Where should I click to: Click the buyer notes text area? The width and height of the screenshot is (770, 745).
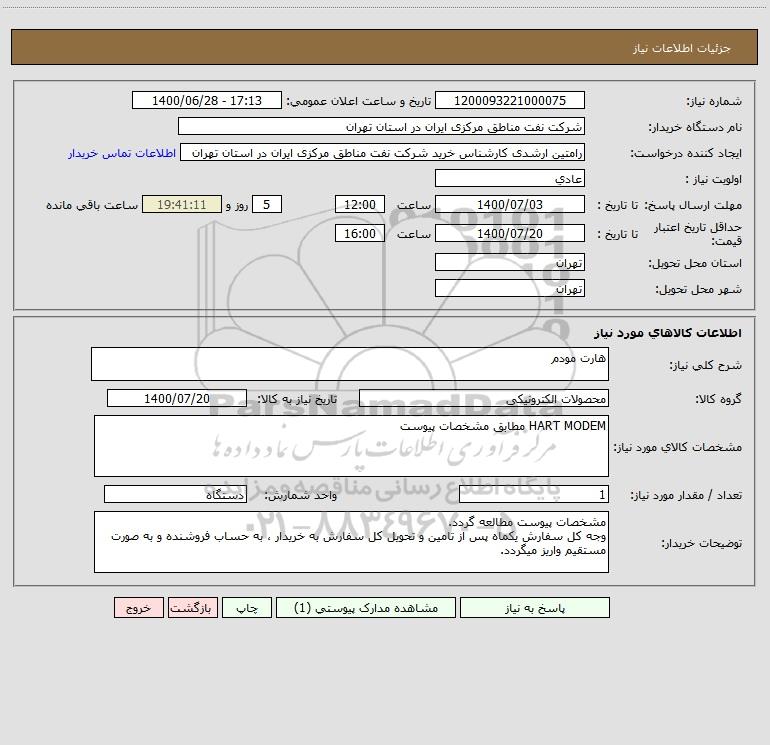[x=351, y=542]
